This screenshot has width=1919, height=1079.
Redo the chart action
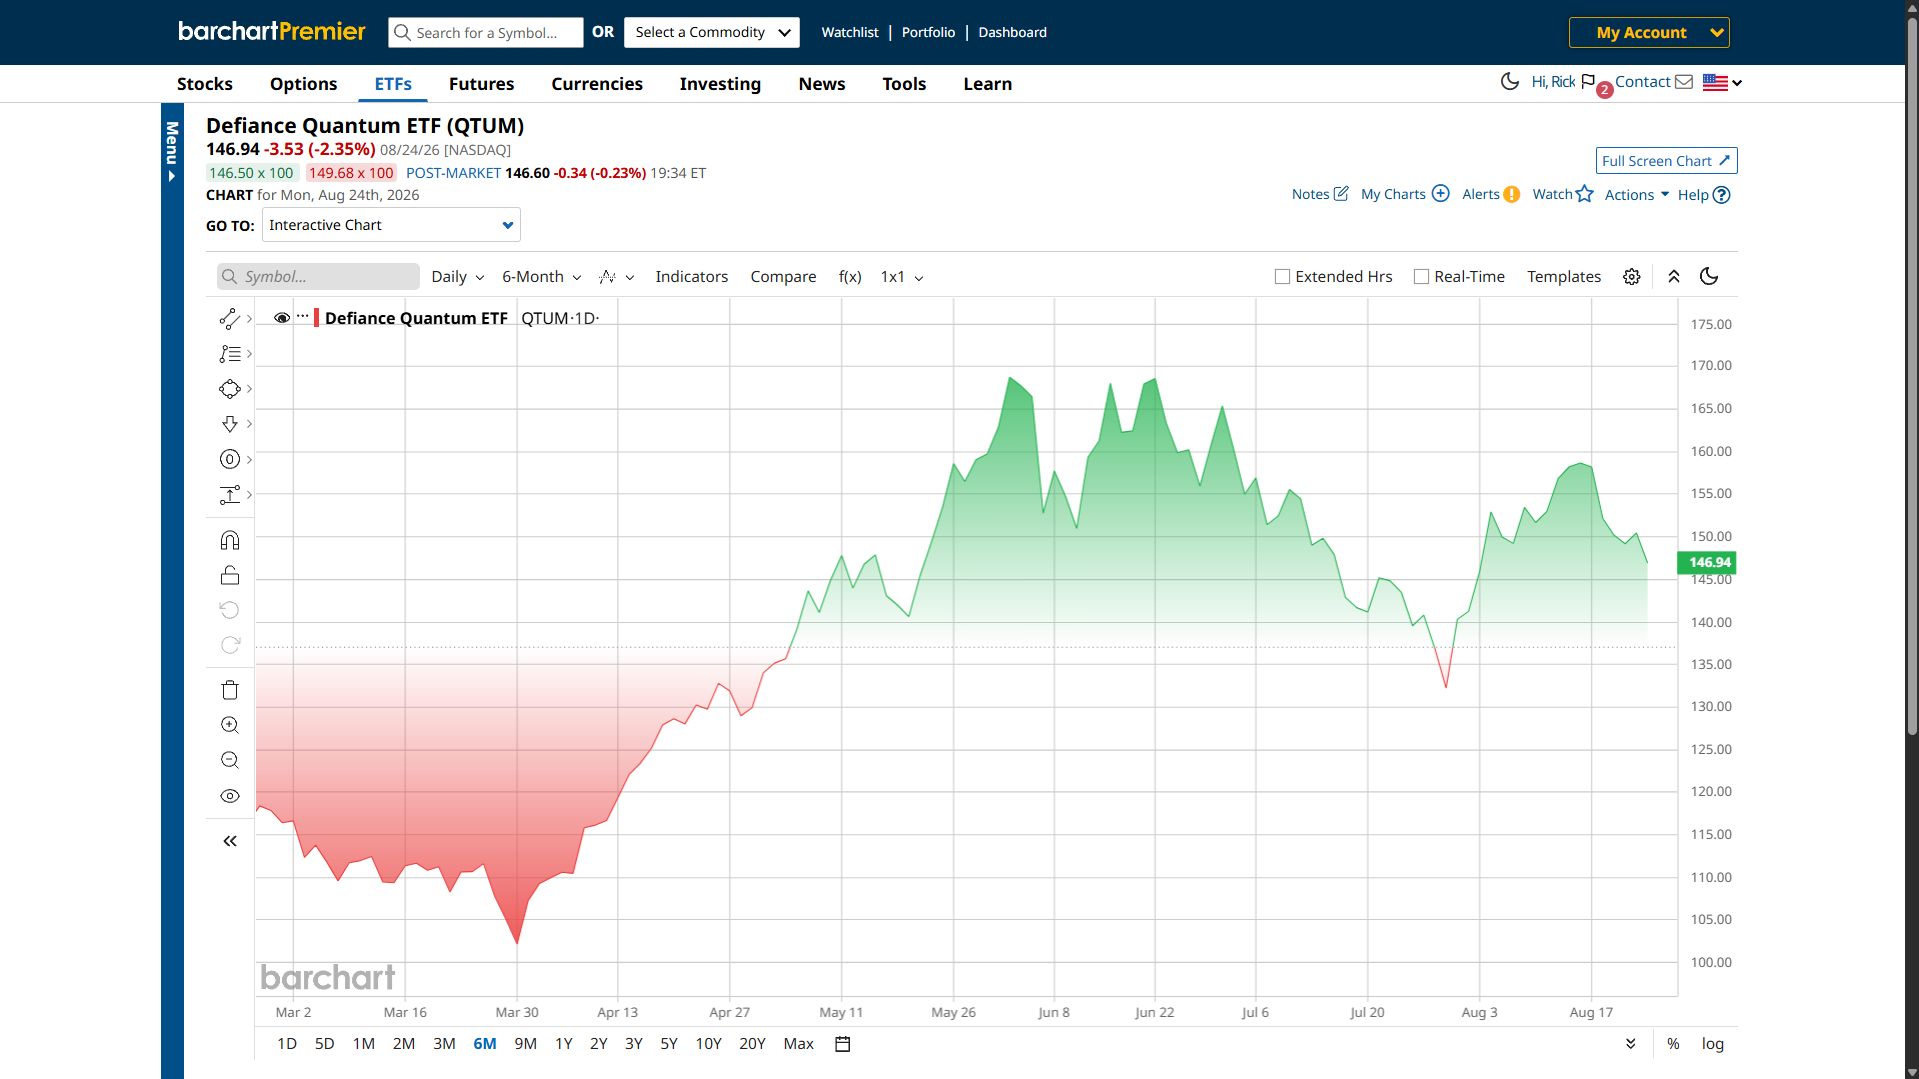pos(229,645)
